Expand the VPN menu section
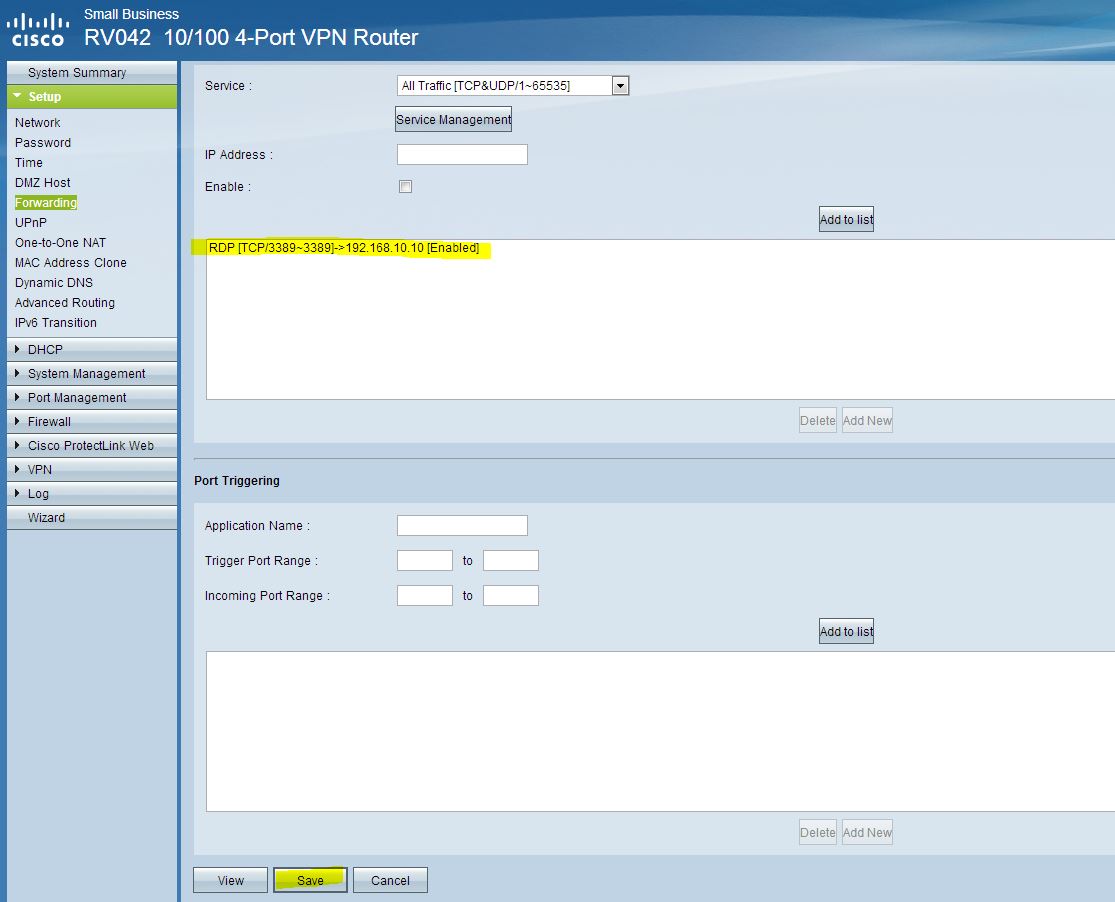The height and width of the screenshot is (902, 1115). point(92,469)
